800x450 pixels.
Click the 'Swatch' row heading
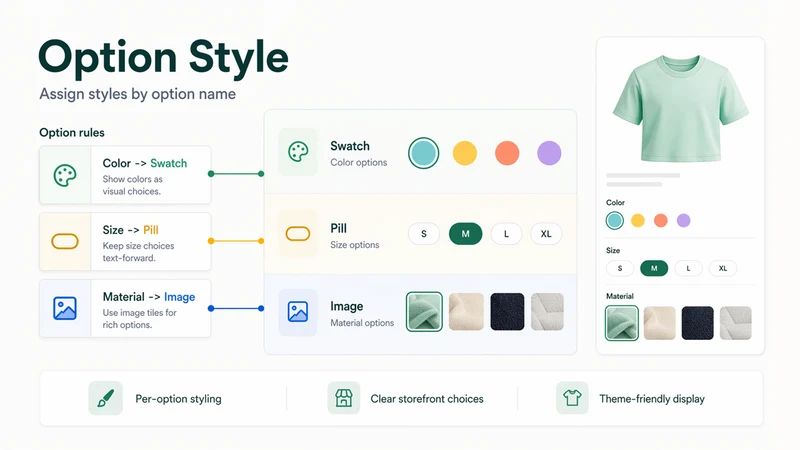(350, 146)
